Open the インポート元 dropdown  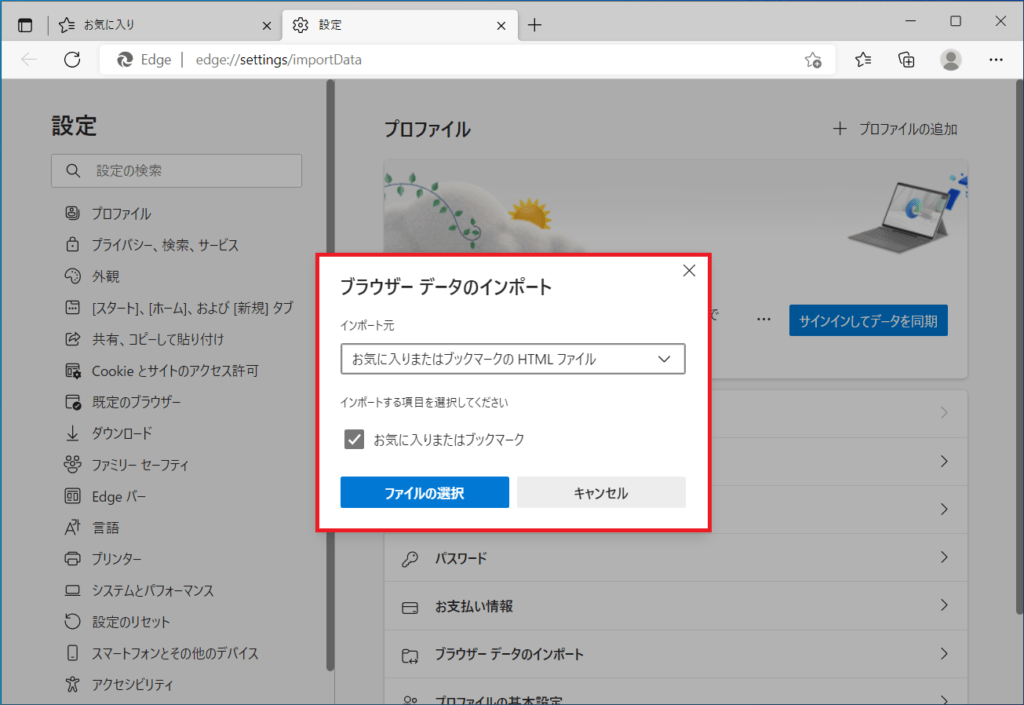pos(512,359)
